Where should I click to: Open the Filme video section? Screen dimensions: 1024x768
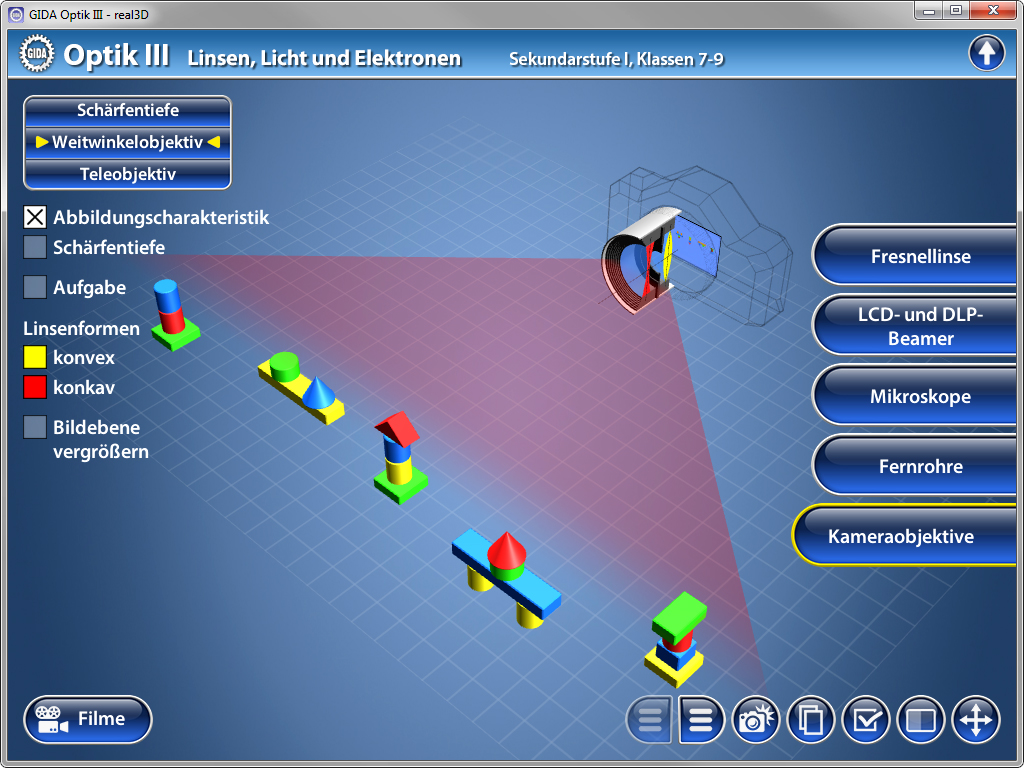[88, 719]
